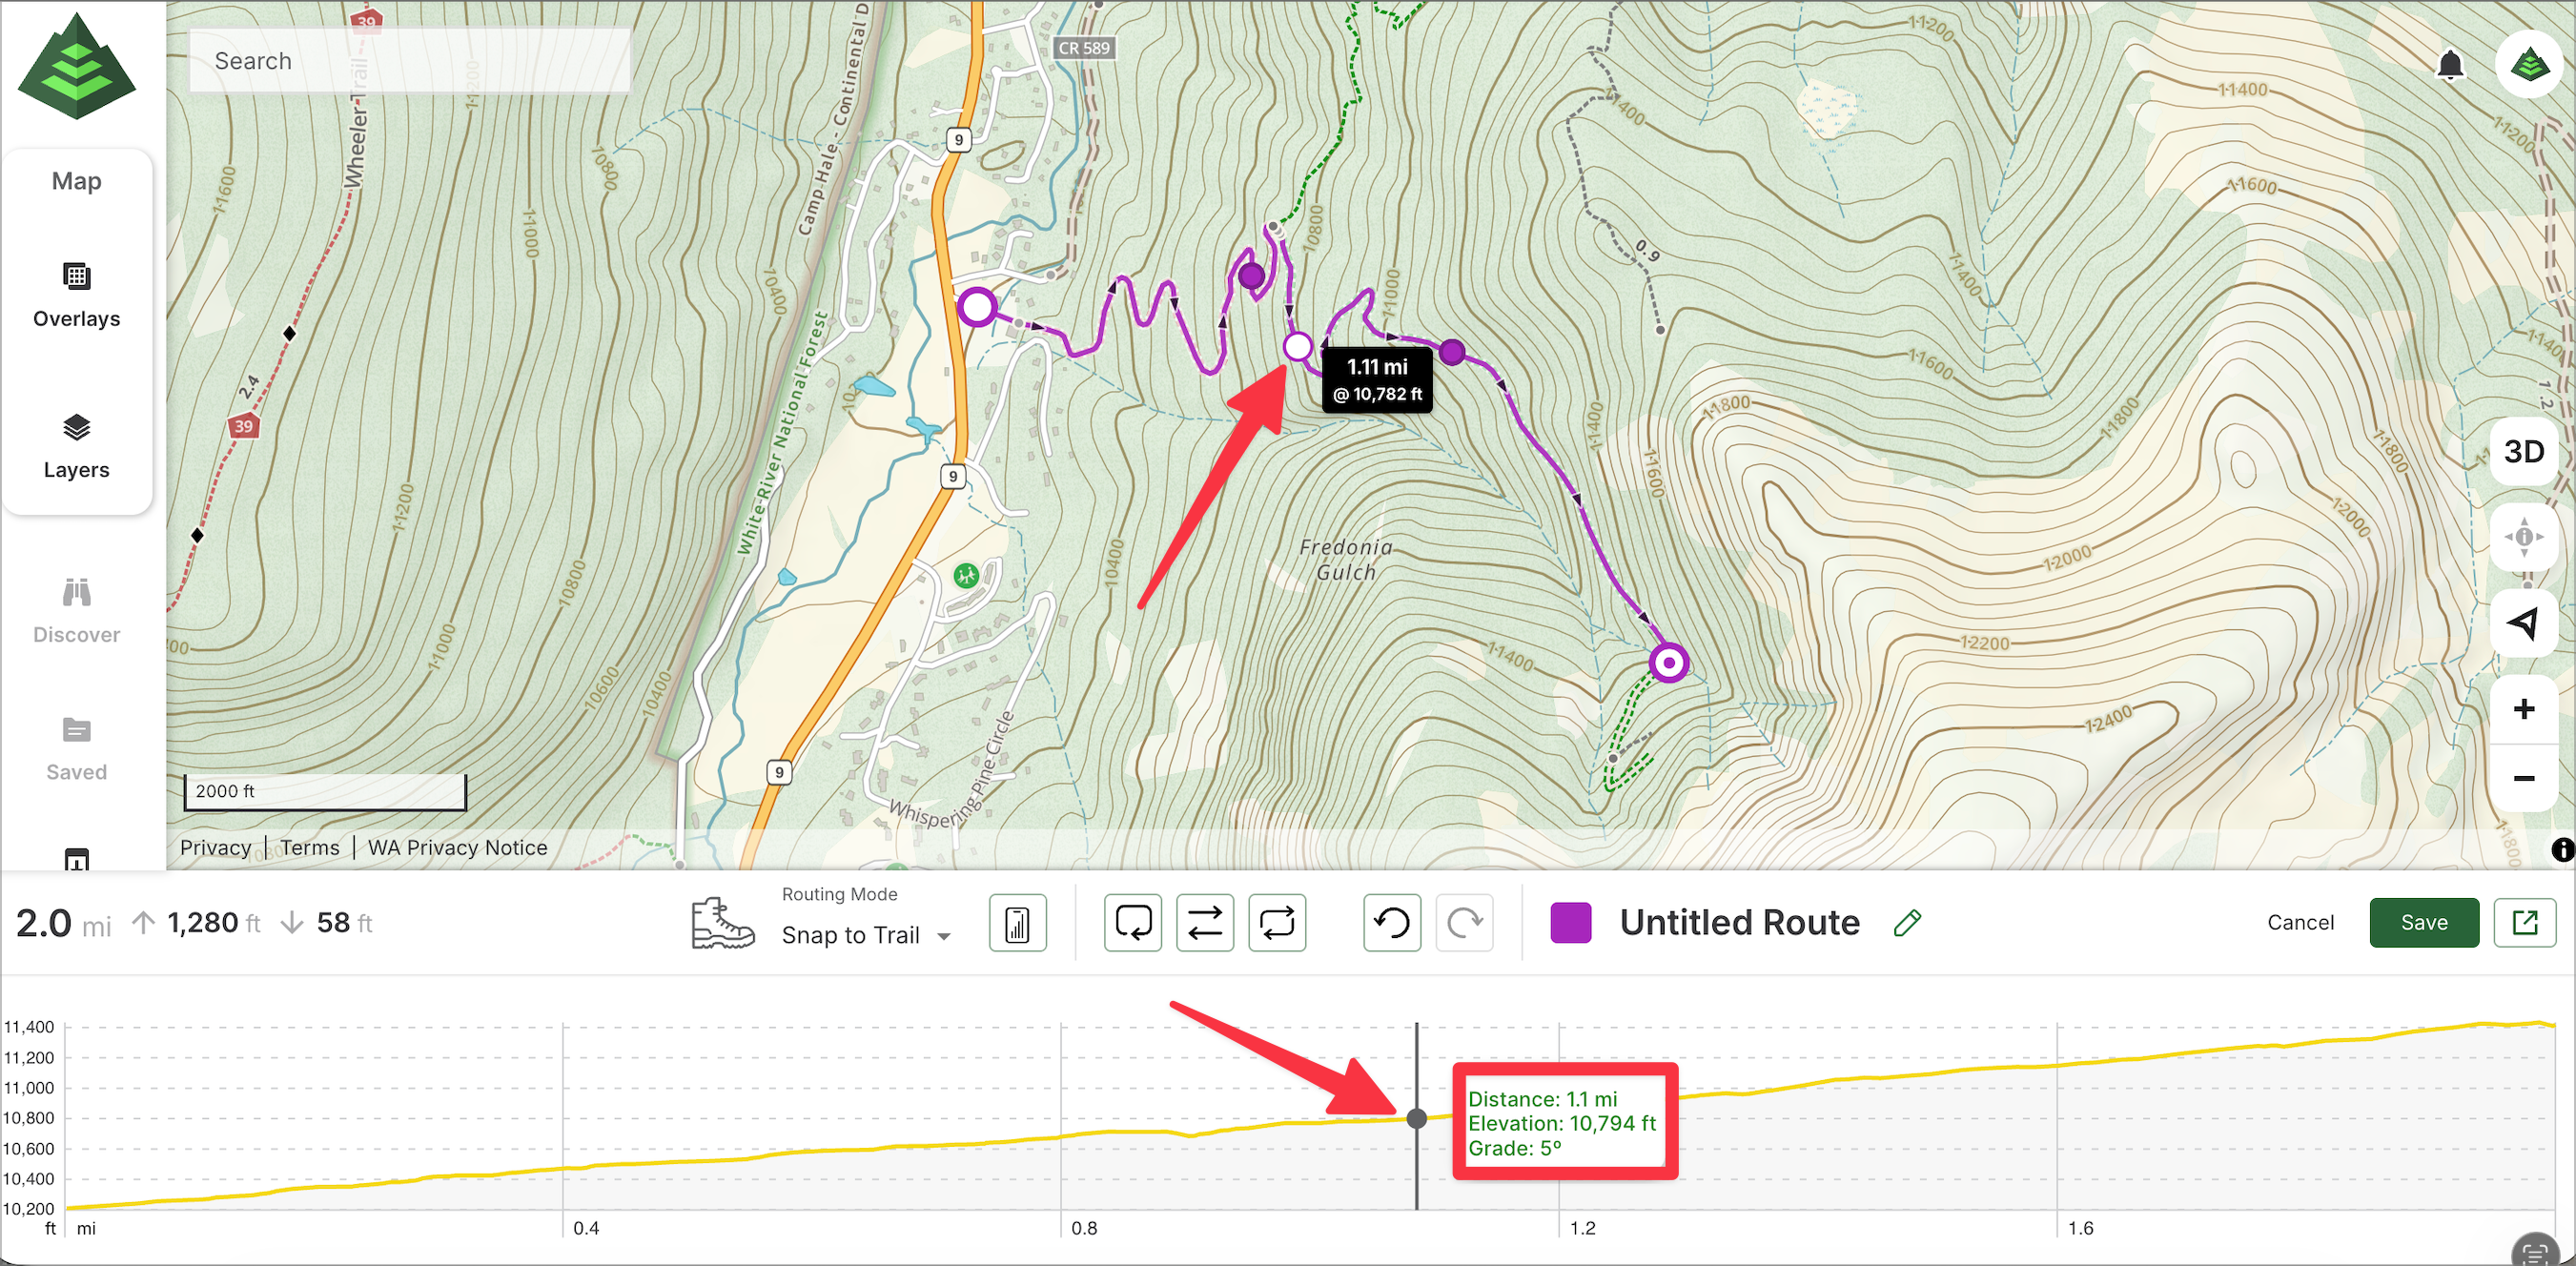The image size is (2576, 1266).
Task: Undo the last route edit
Action: tap(1391, 922)
